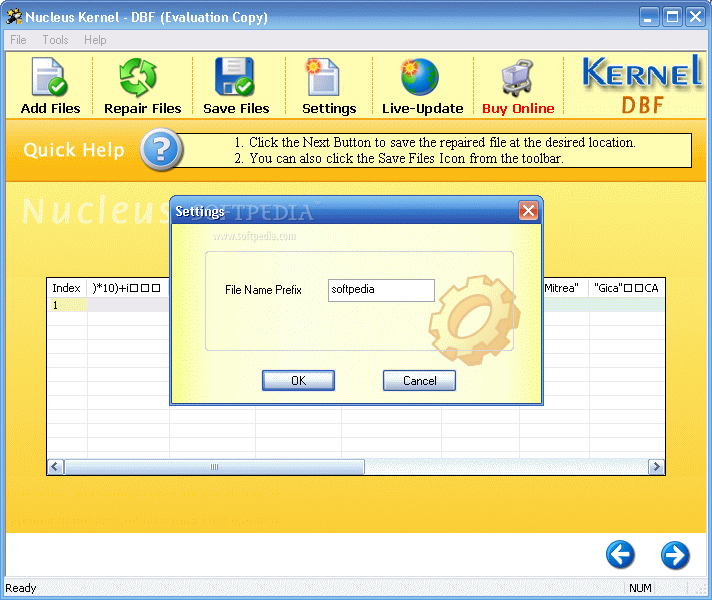
Task: Click the File Name Prefix label
Action: pos(263,290)
